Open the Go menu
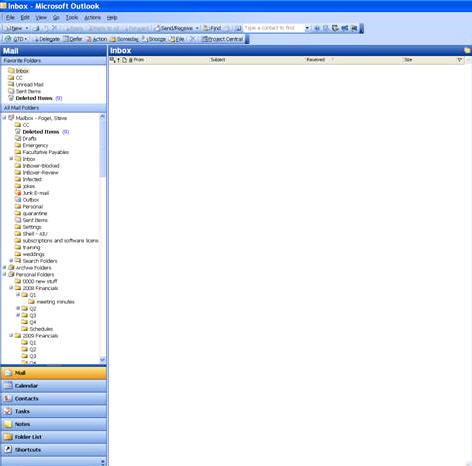This screenshot has width=472, height=466. click(56, 17)
